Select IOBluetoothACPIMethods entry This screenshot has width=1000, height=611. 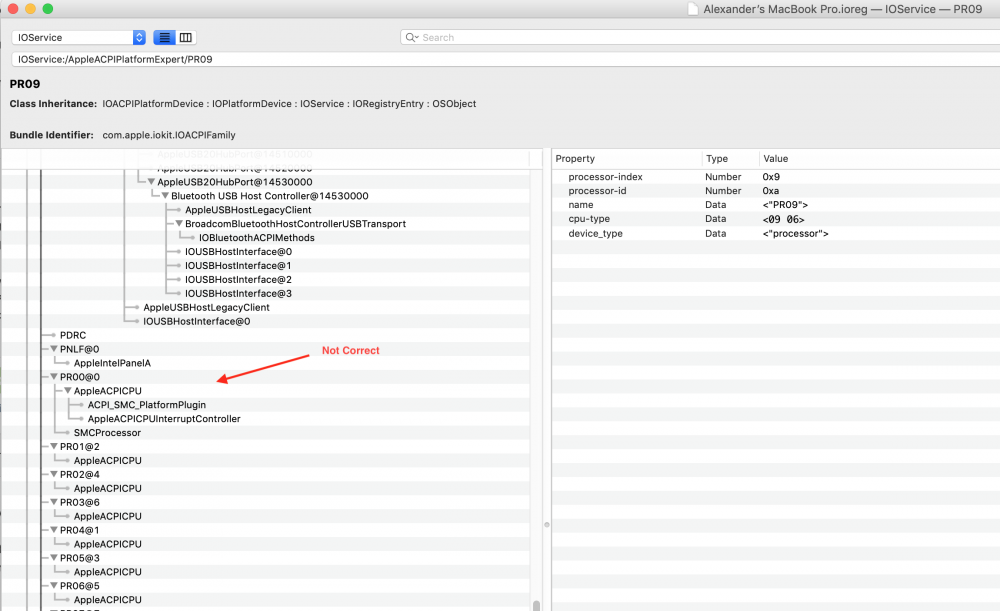[x=256, y=238]
